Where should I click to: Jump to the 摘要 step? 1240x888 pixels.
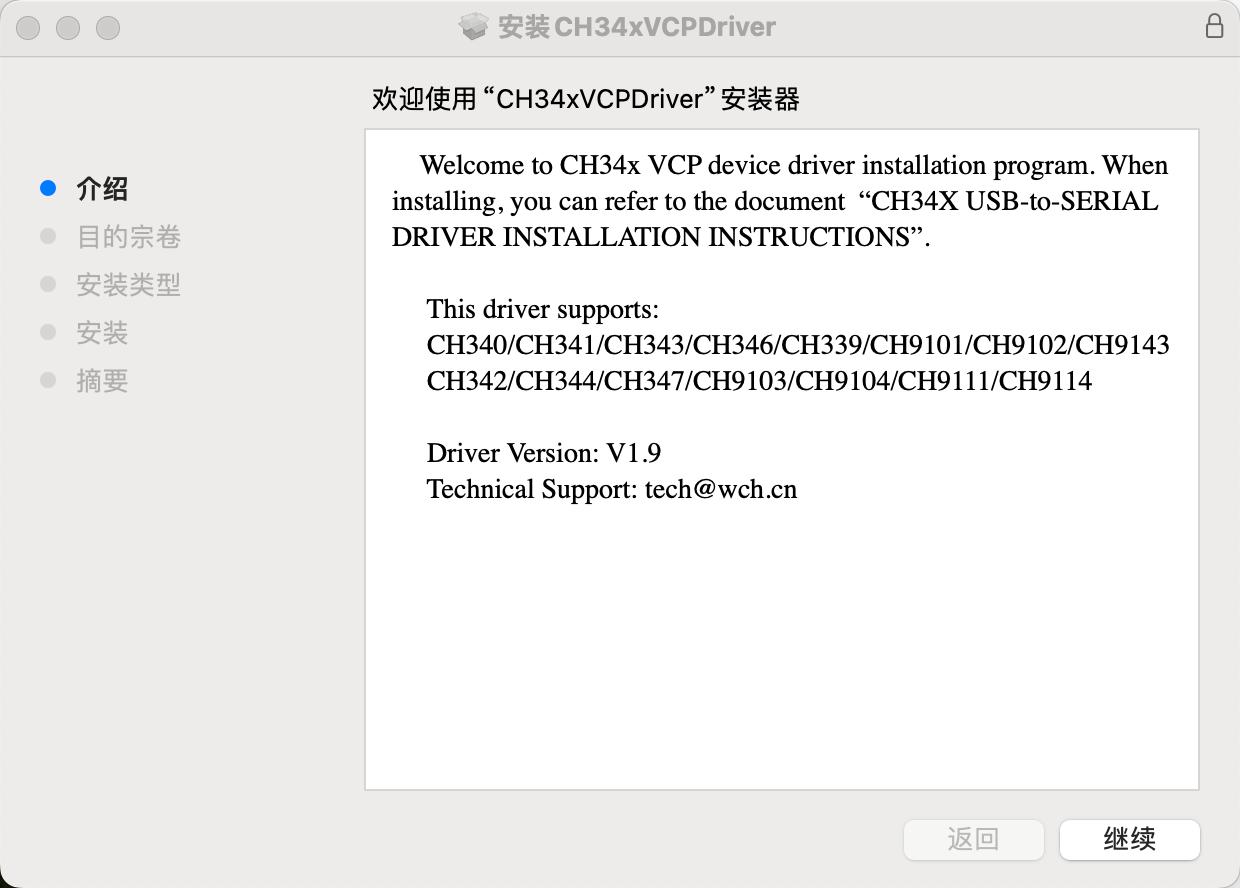tap(102, 381)
